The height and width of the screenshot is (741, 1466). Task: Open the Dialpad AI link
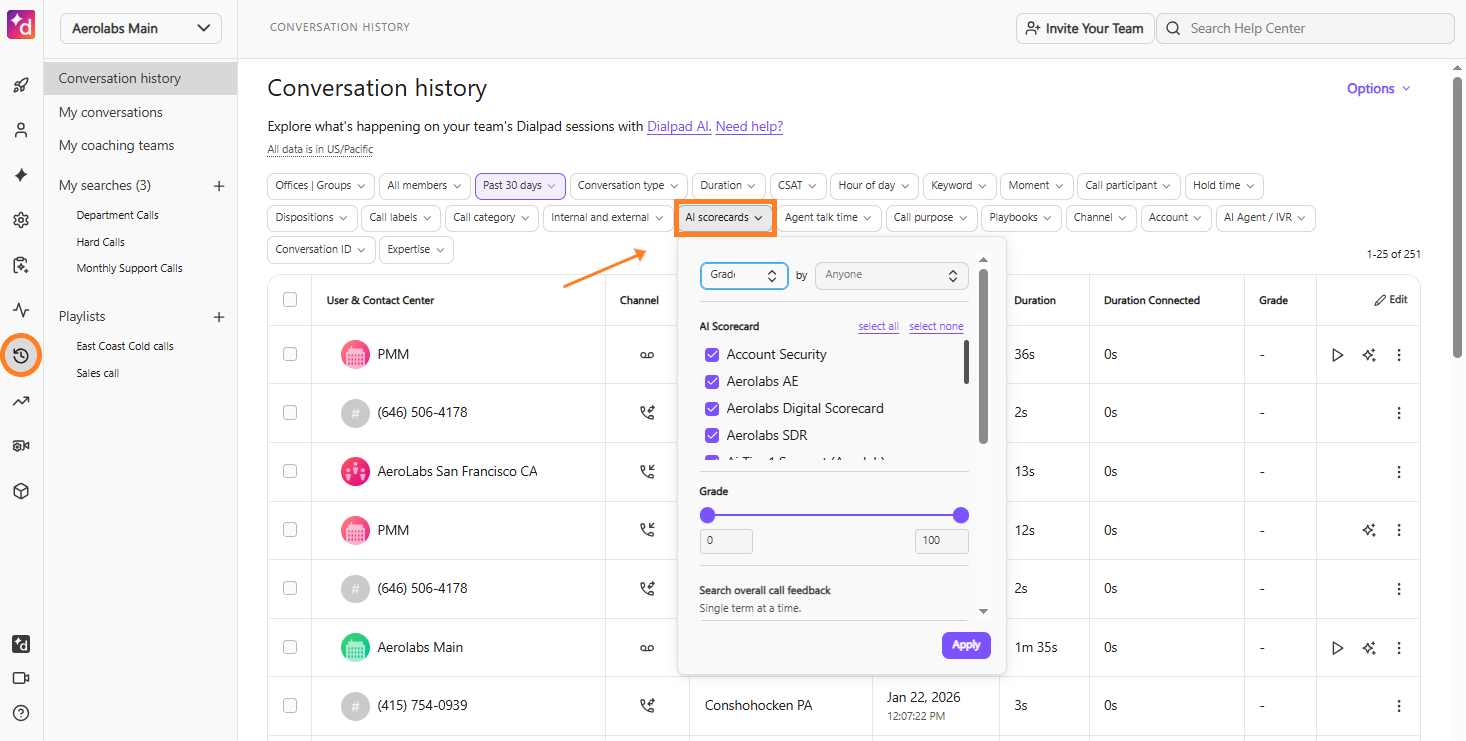click(x=679, y=127)
